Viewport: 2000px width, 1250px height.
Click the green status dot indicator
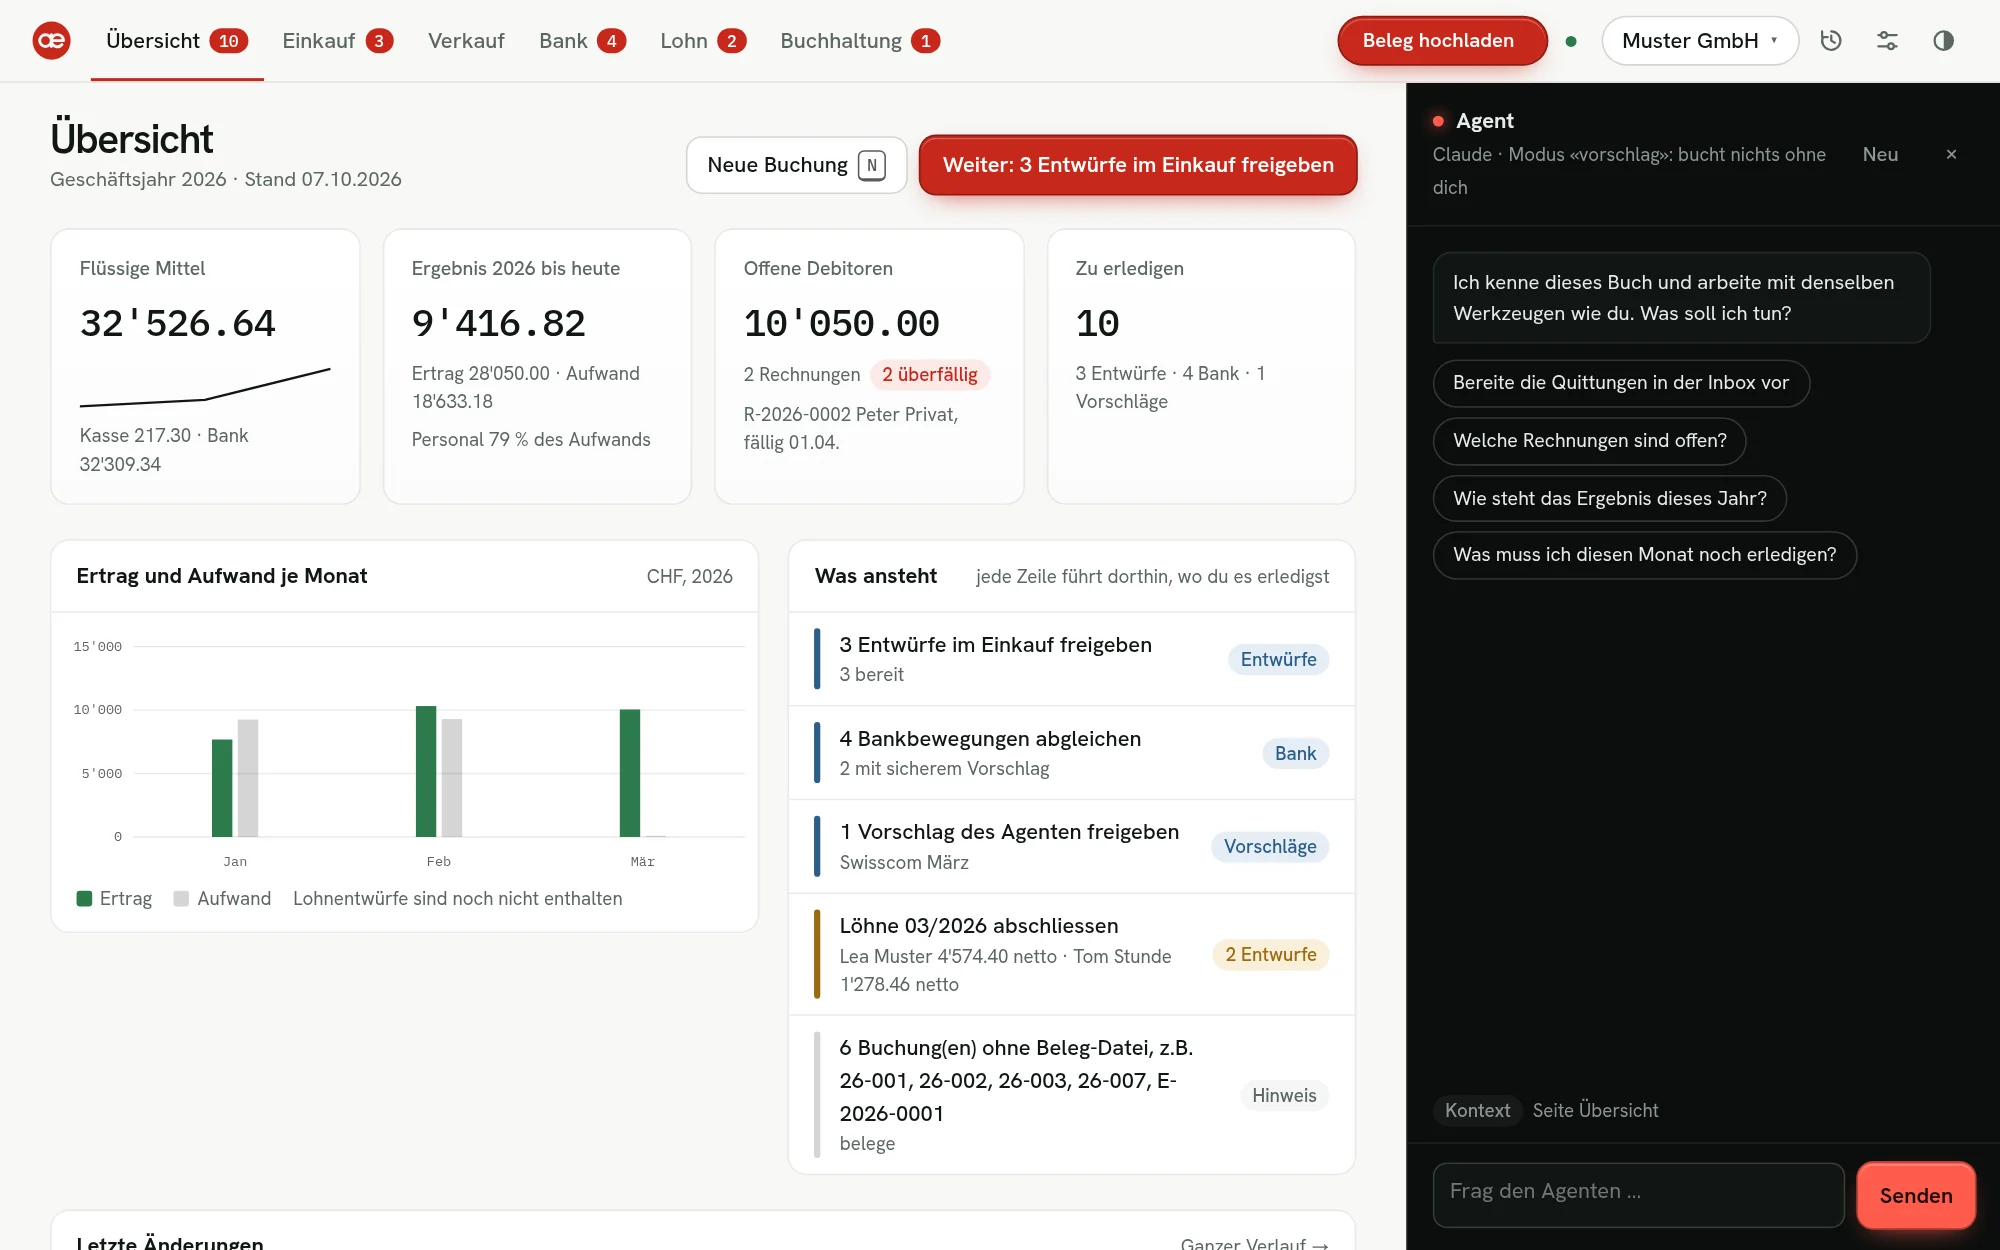point(1571,41)
